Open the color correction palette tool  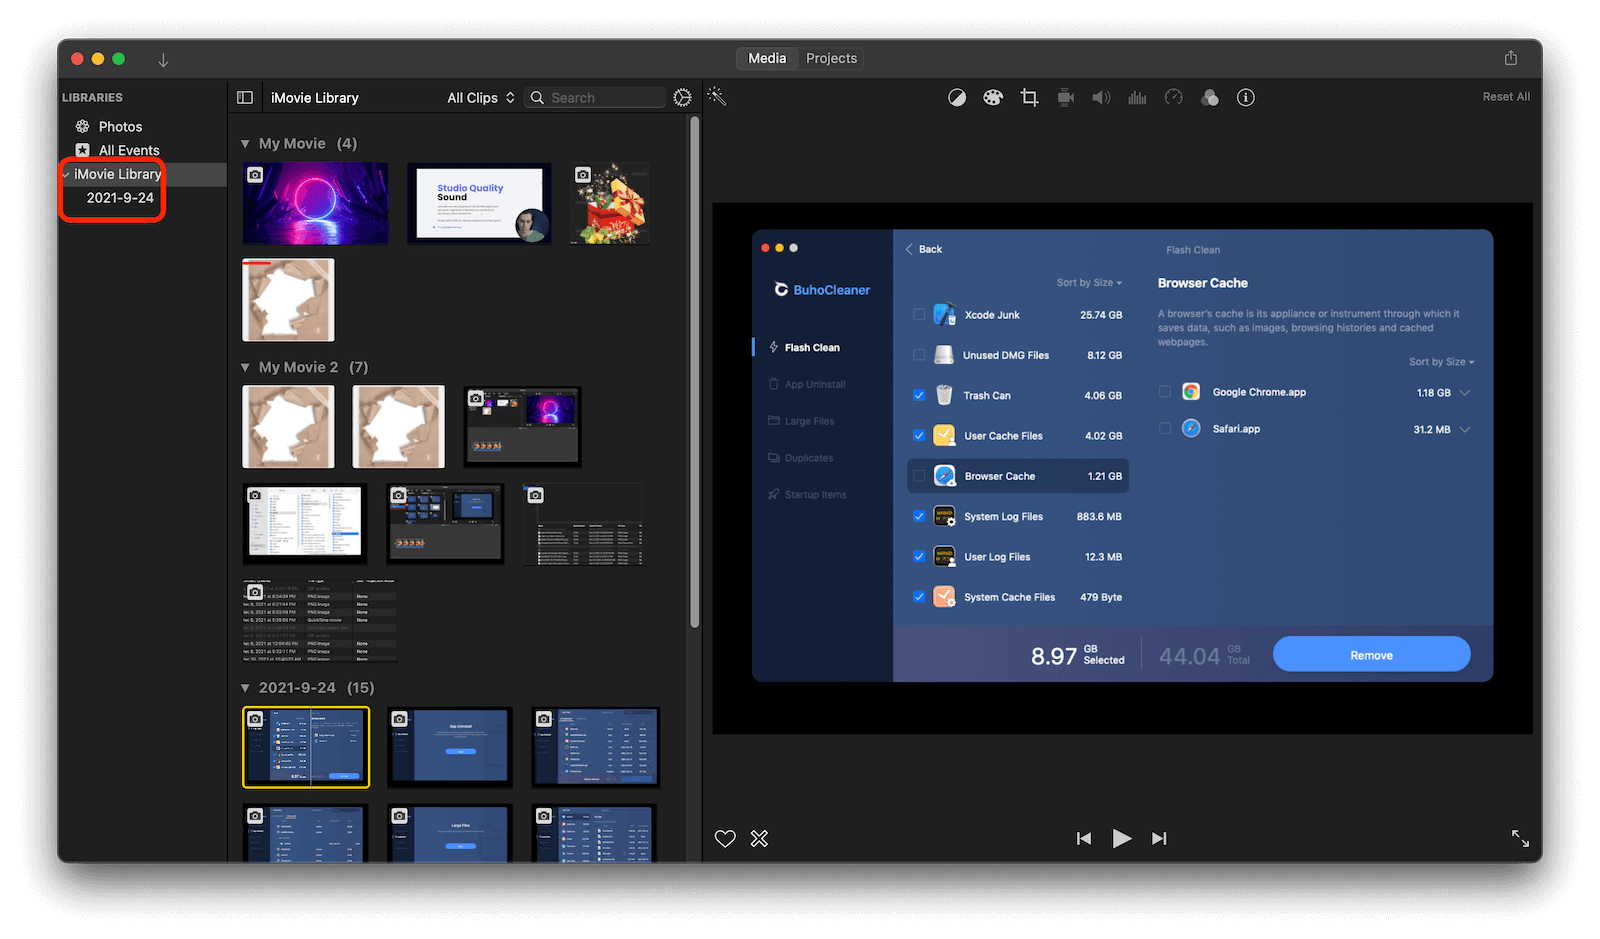click(993, 97)
